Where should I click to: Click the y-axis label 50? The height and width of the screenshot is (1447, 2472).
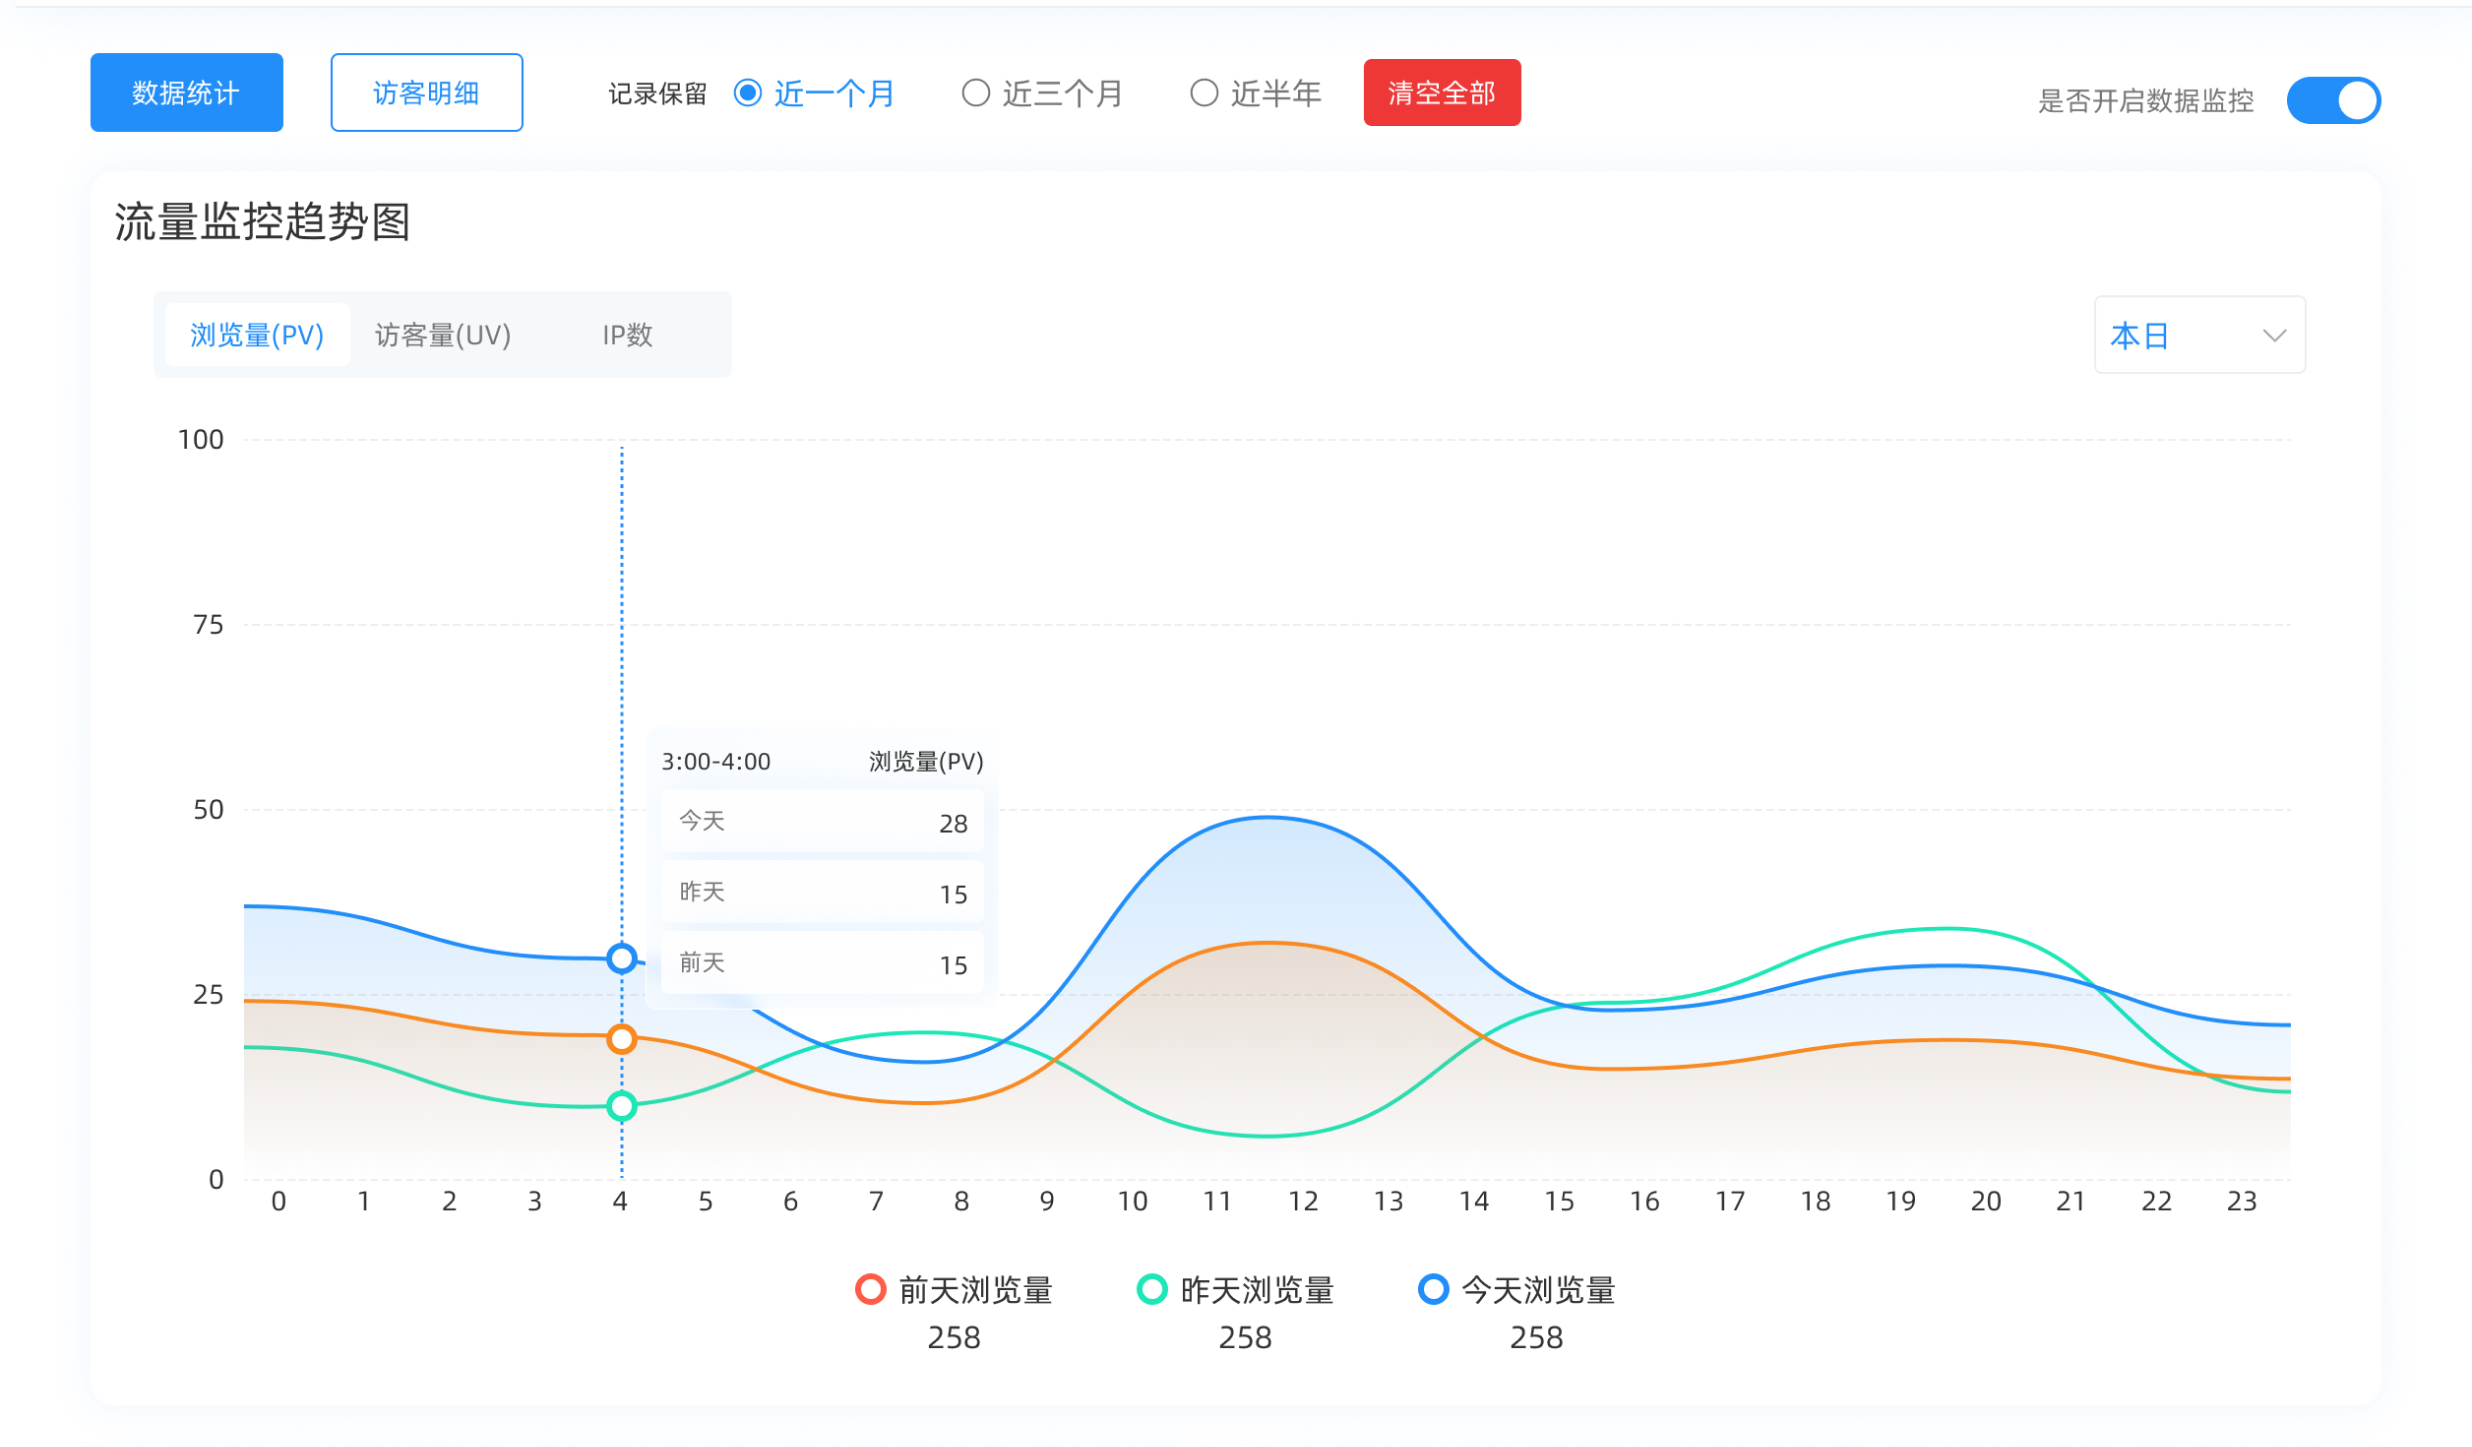tap(208, 810)
